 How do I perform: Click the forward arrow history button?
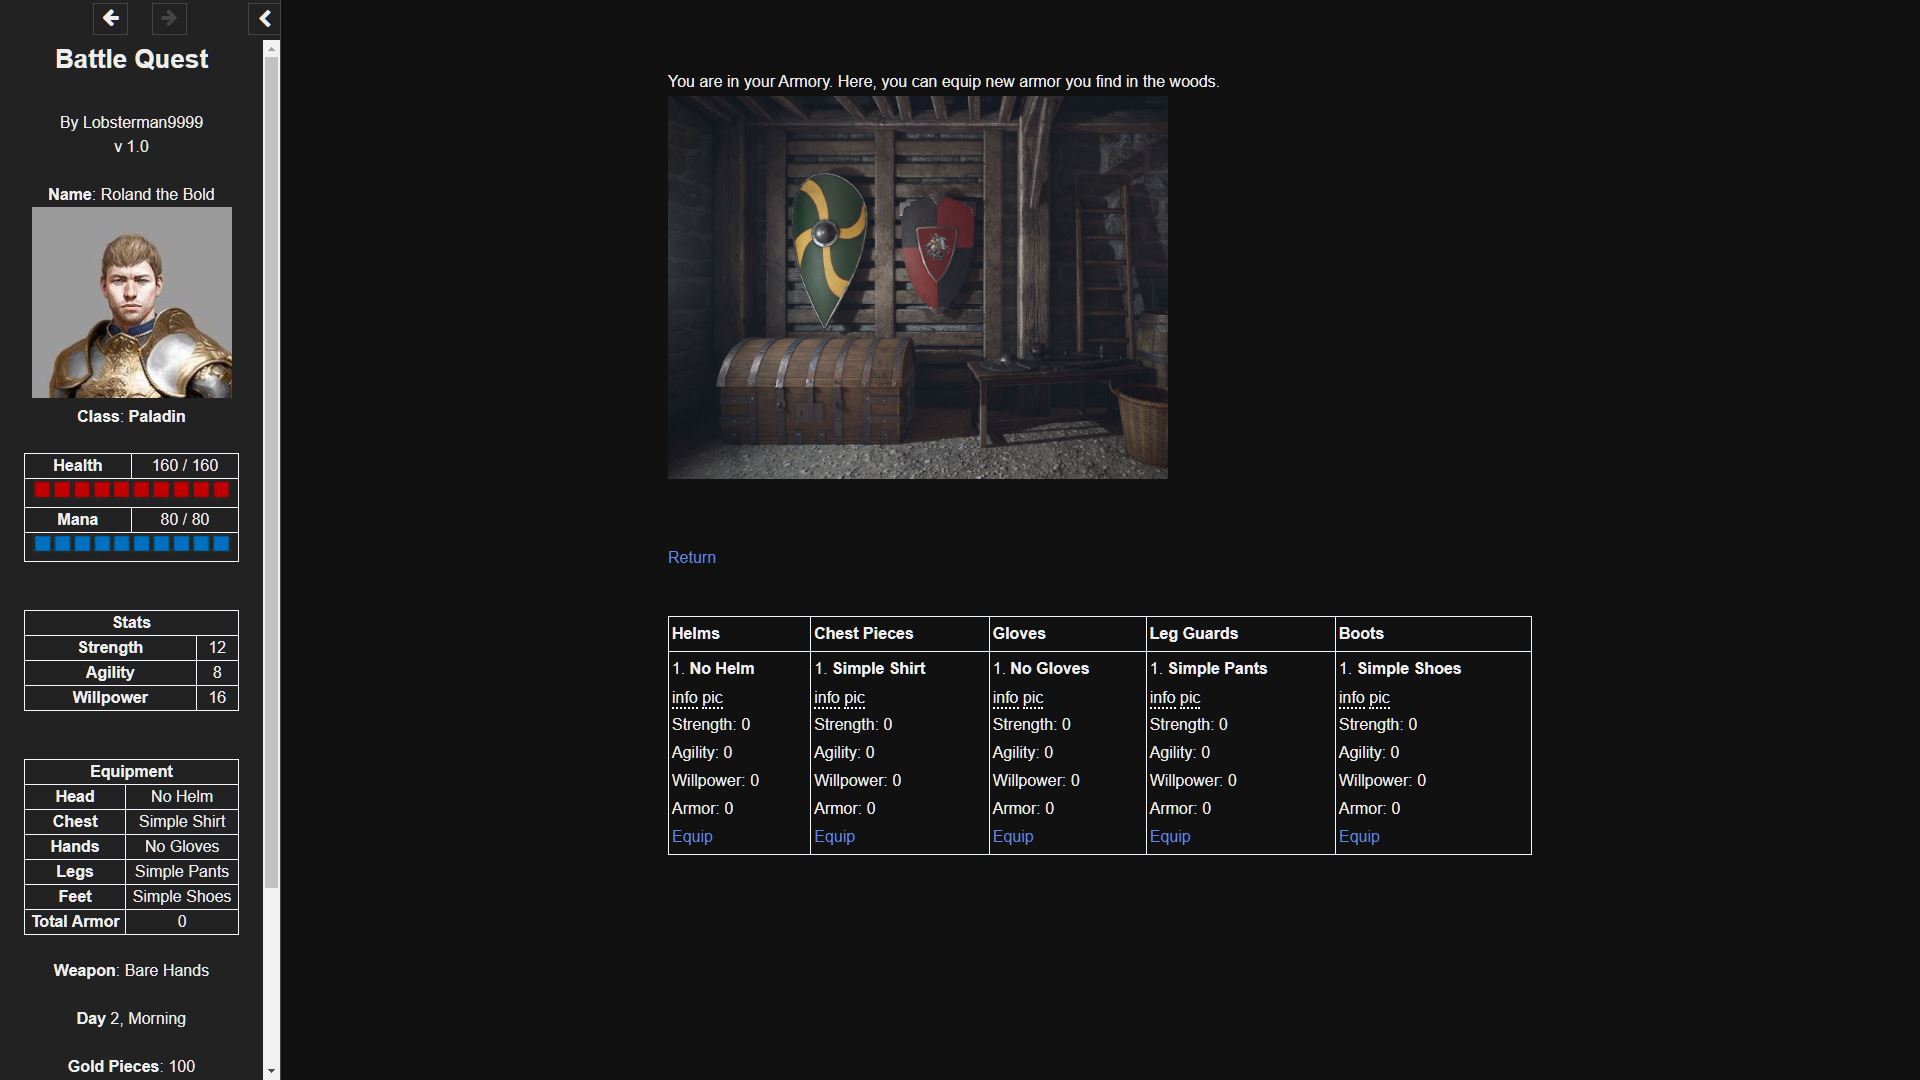[169, 18]
